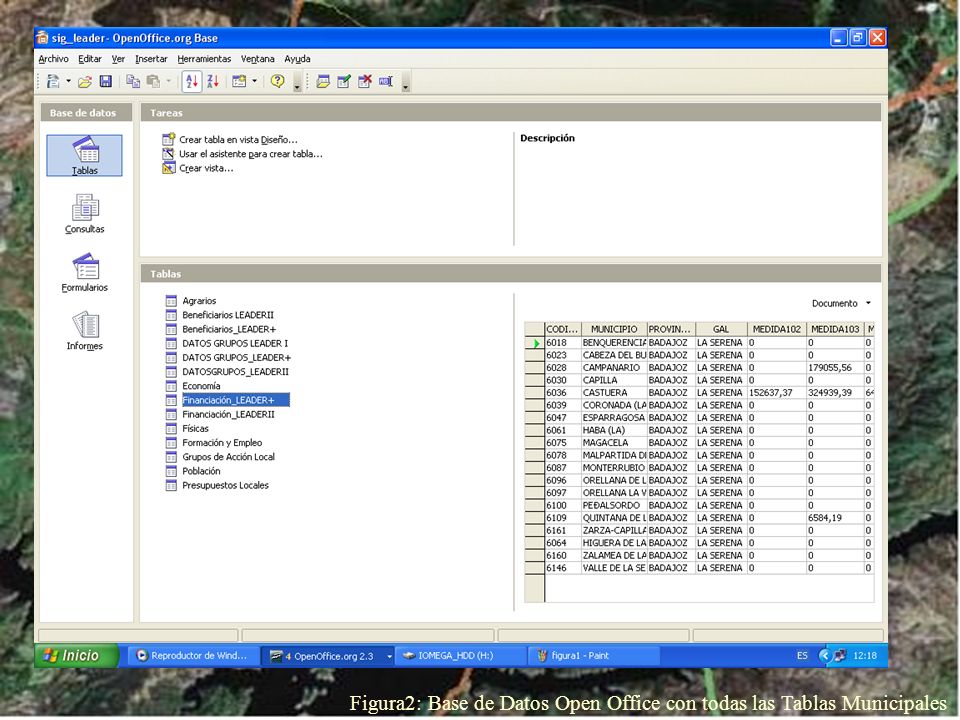960x720 pixels.
Task: Click the Paste toolbar icon
Action: [154, 81]
